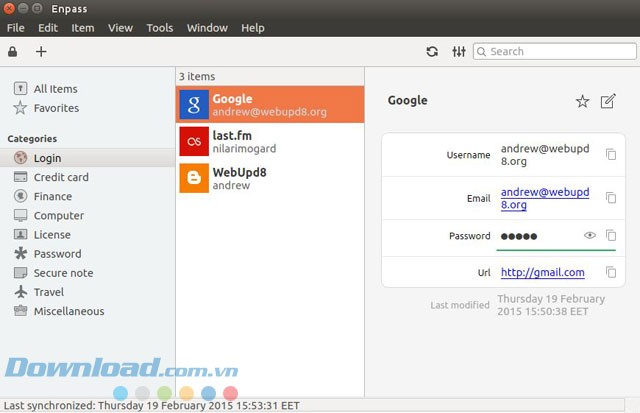Open the Help menu
This screenshot has height=413, width=640.
click(x=253, y=28)
